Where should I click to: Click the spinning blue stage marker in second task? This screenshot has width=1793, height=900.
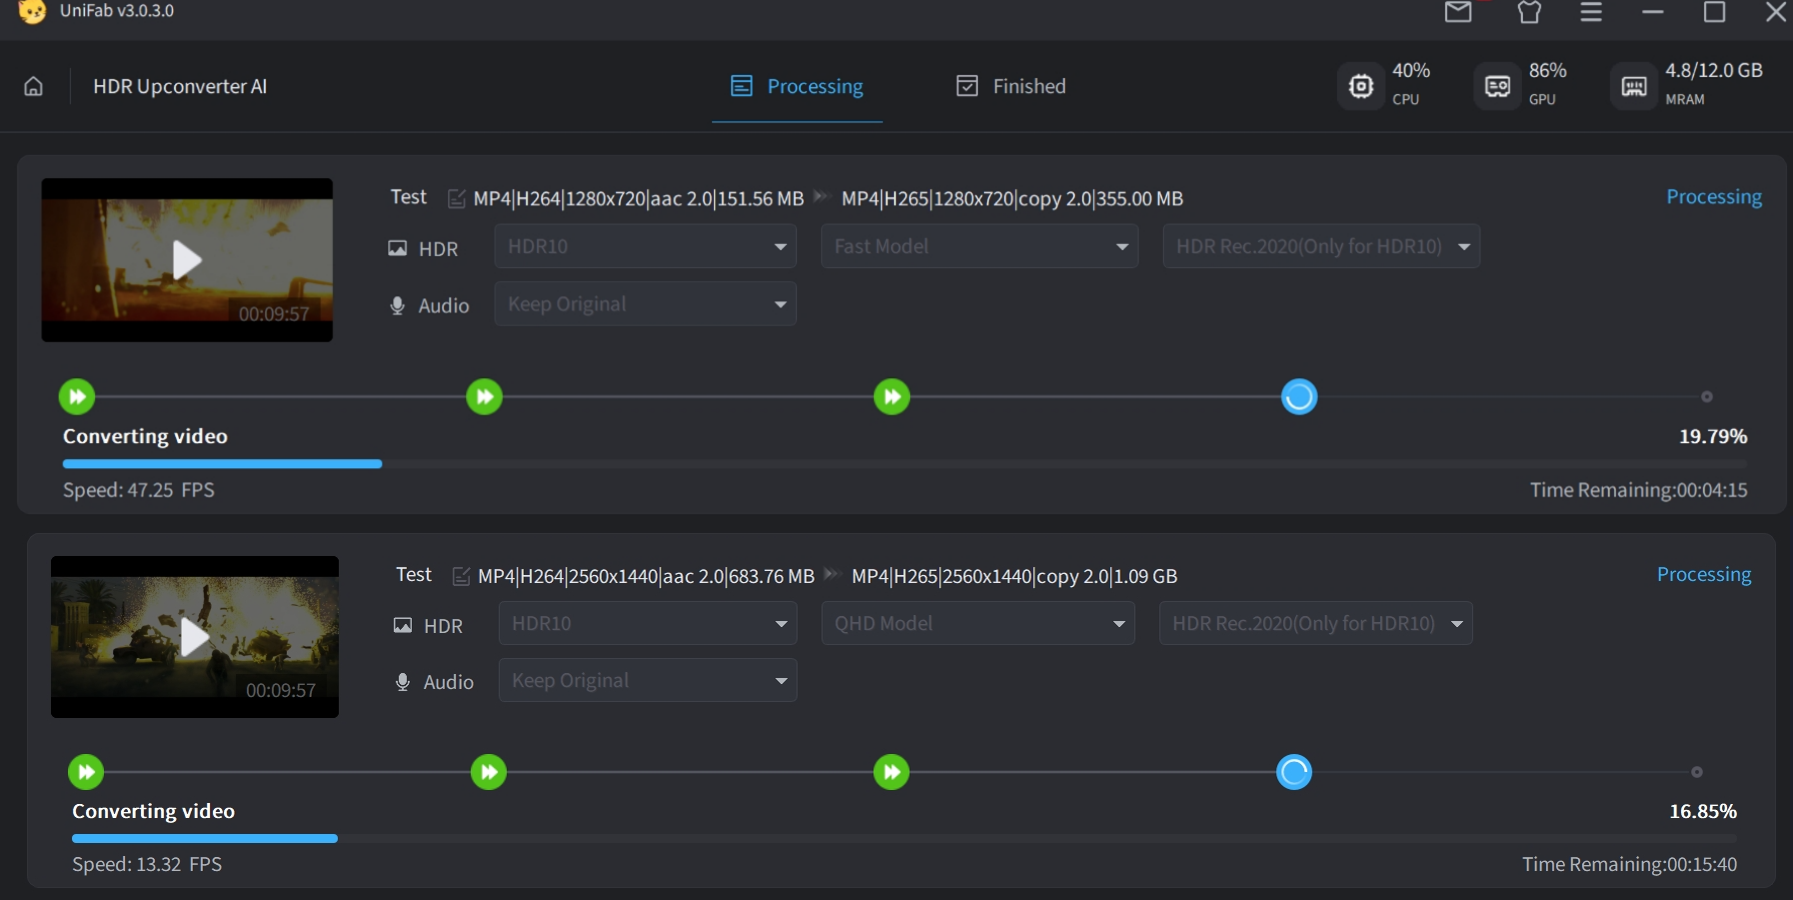tap(1294, 772)
